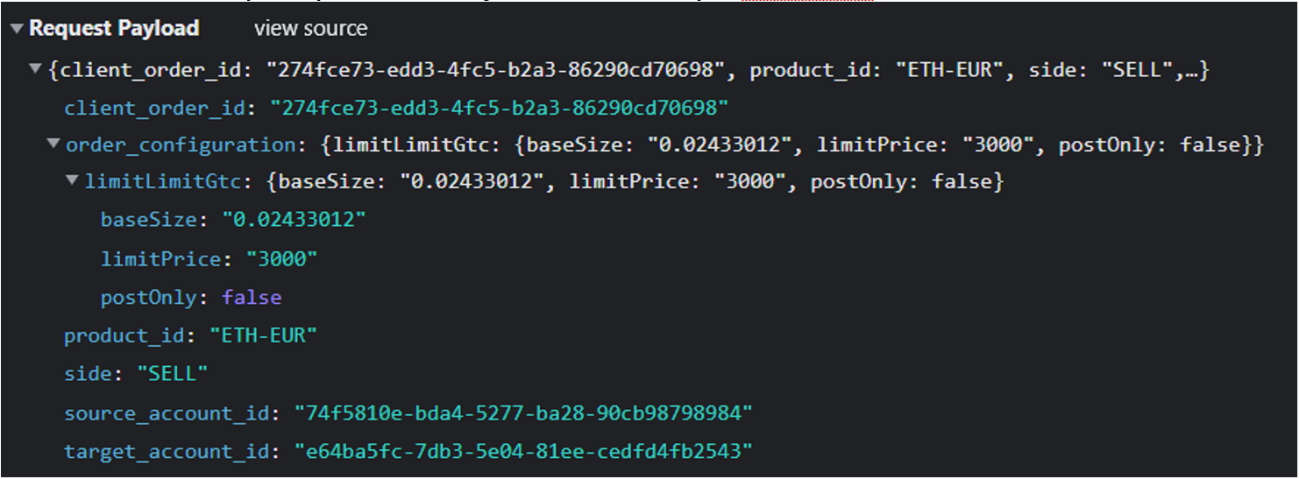Click the ETH-EUR product value
Viewport: 1299px width, 479px height.
(263, 336)
